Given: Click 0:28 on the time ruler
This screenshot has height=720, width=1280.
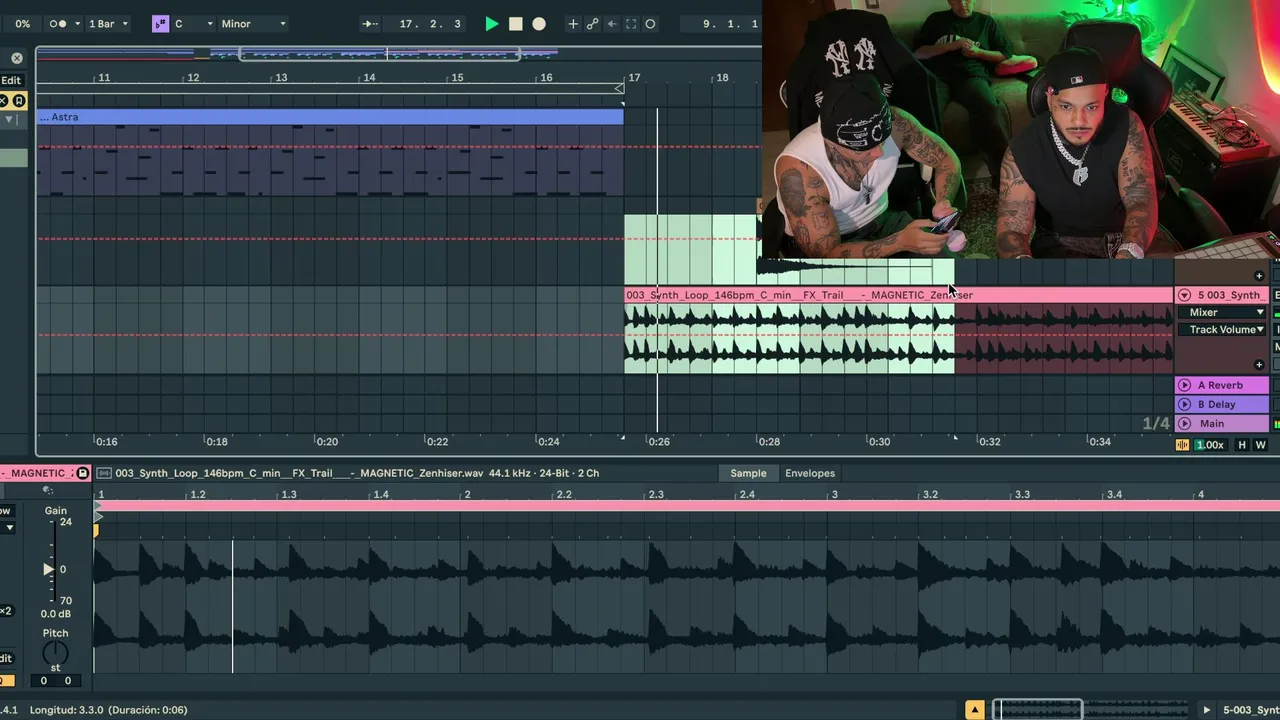Looking at the screenshot, I should [769, 441].
